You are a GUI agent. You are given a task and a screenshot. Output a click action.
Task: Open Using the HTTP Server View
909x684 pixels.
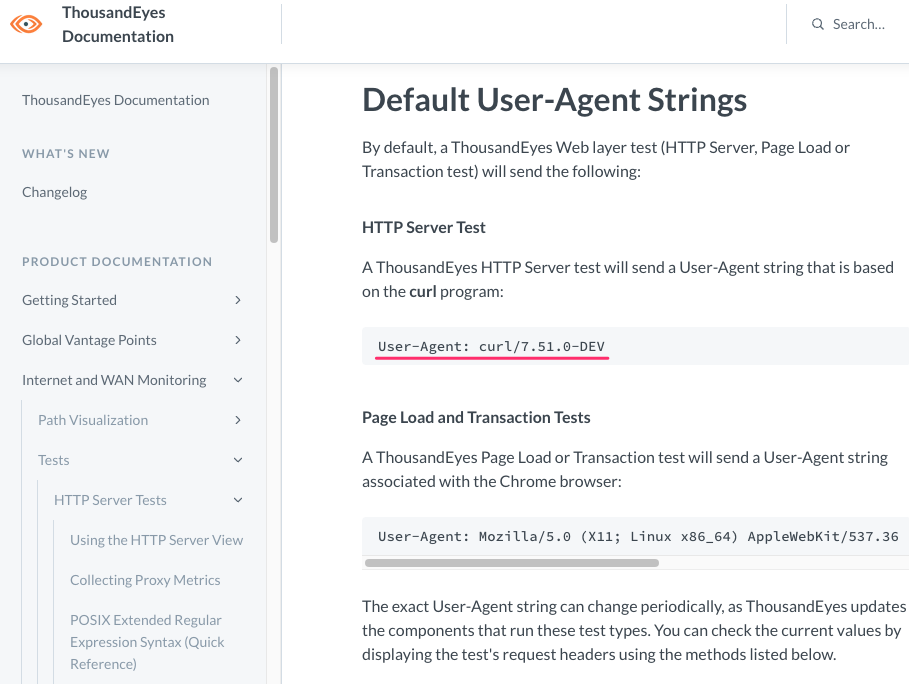157,540
